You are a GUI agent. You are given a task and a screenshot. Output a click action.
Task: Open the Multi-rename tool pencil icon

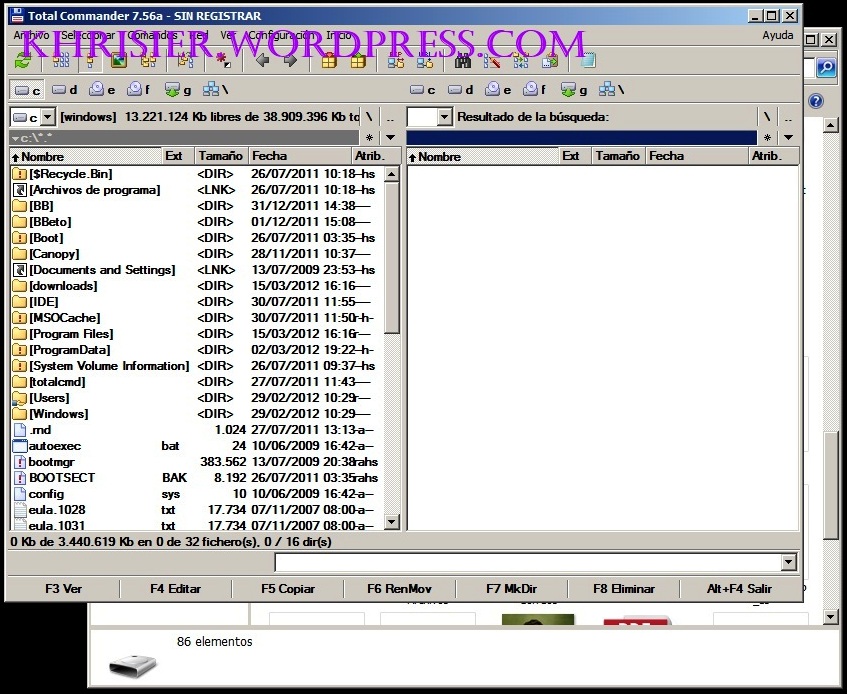point(492,61)
